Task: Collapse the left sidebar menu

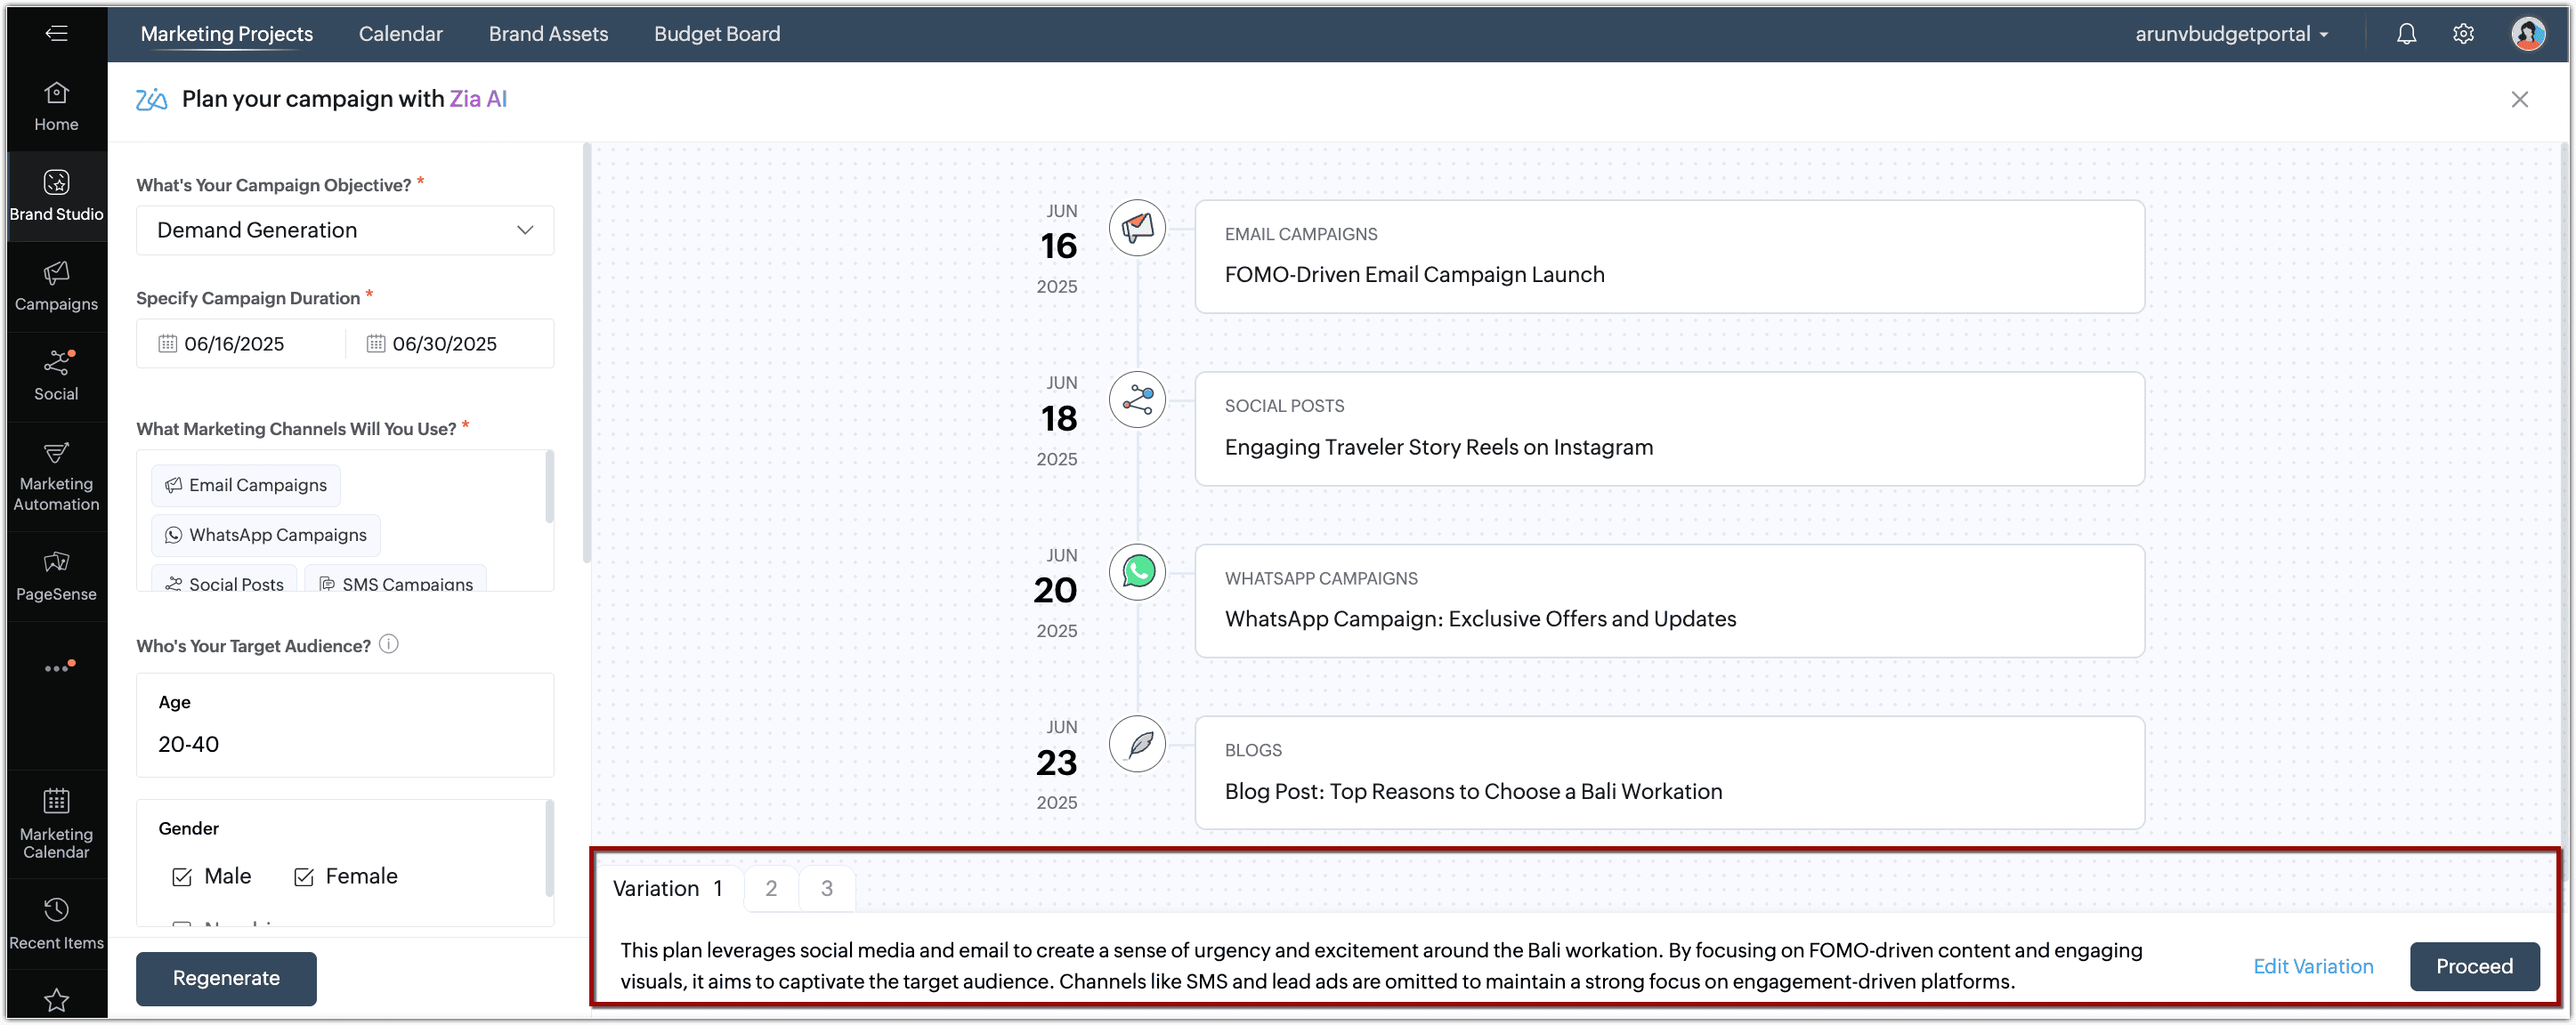Action: (x=56, y=34)
